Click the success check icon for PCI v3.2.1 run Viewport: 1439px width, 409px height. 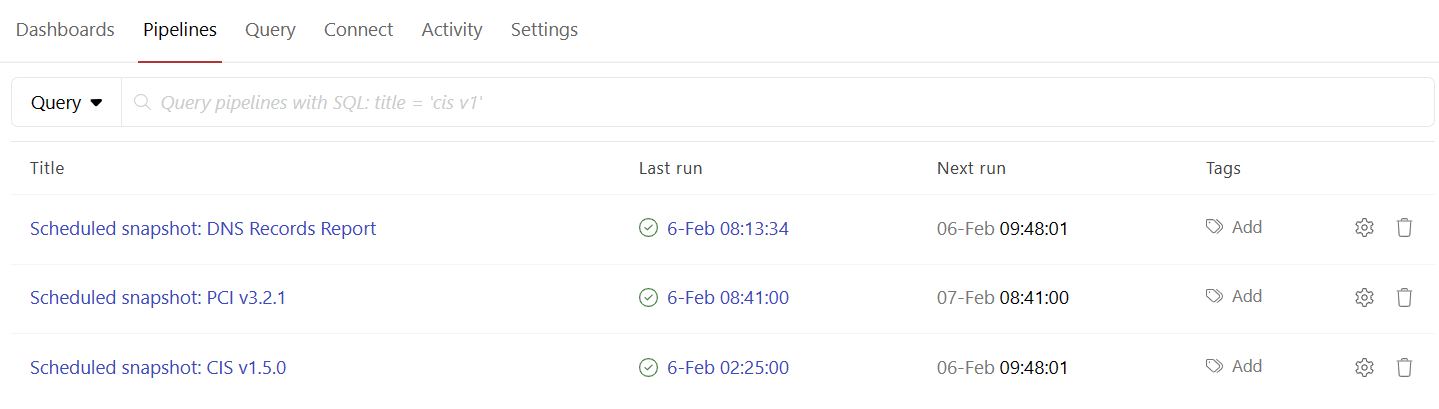648,297
